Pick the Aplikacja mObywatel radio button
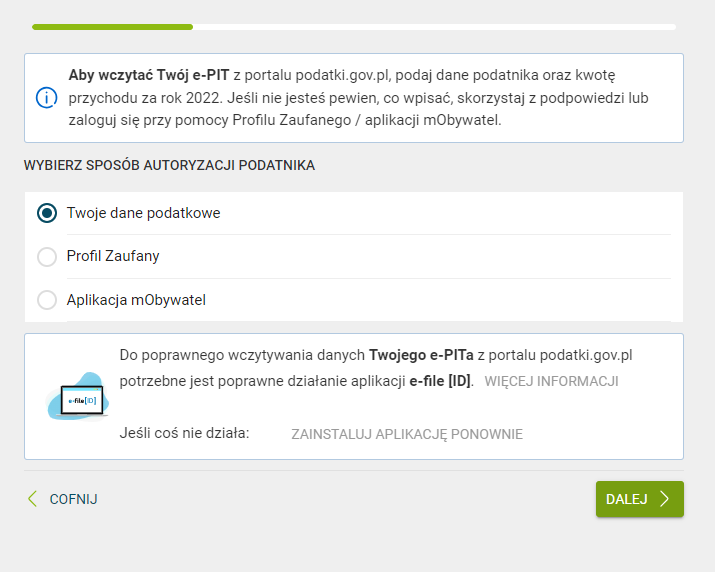 47,300
